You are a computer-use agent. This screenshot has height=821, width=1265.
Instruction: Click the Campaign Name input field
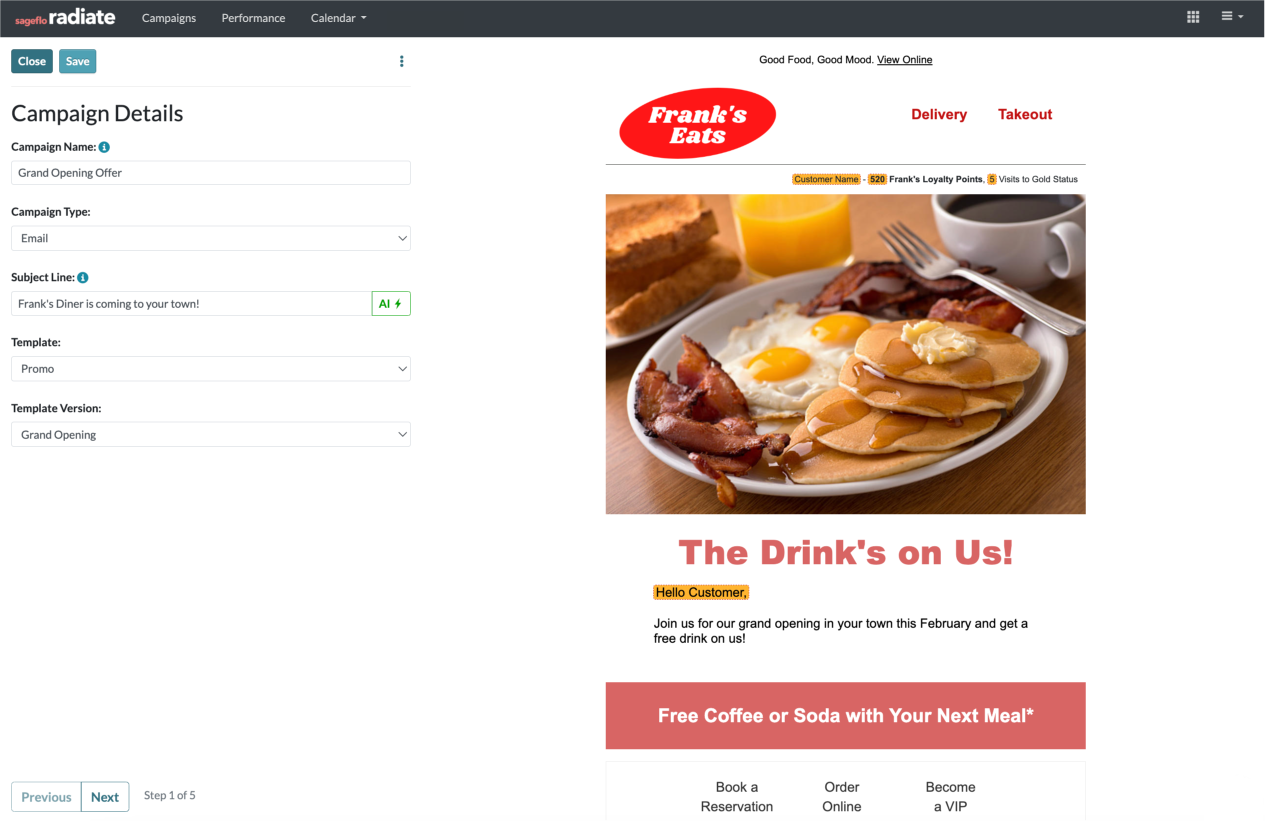pyautogui.click(x=211, y=173)
